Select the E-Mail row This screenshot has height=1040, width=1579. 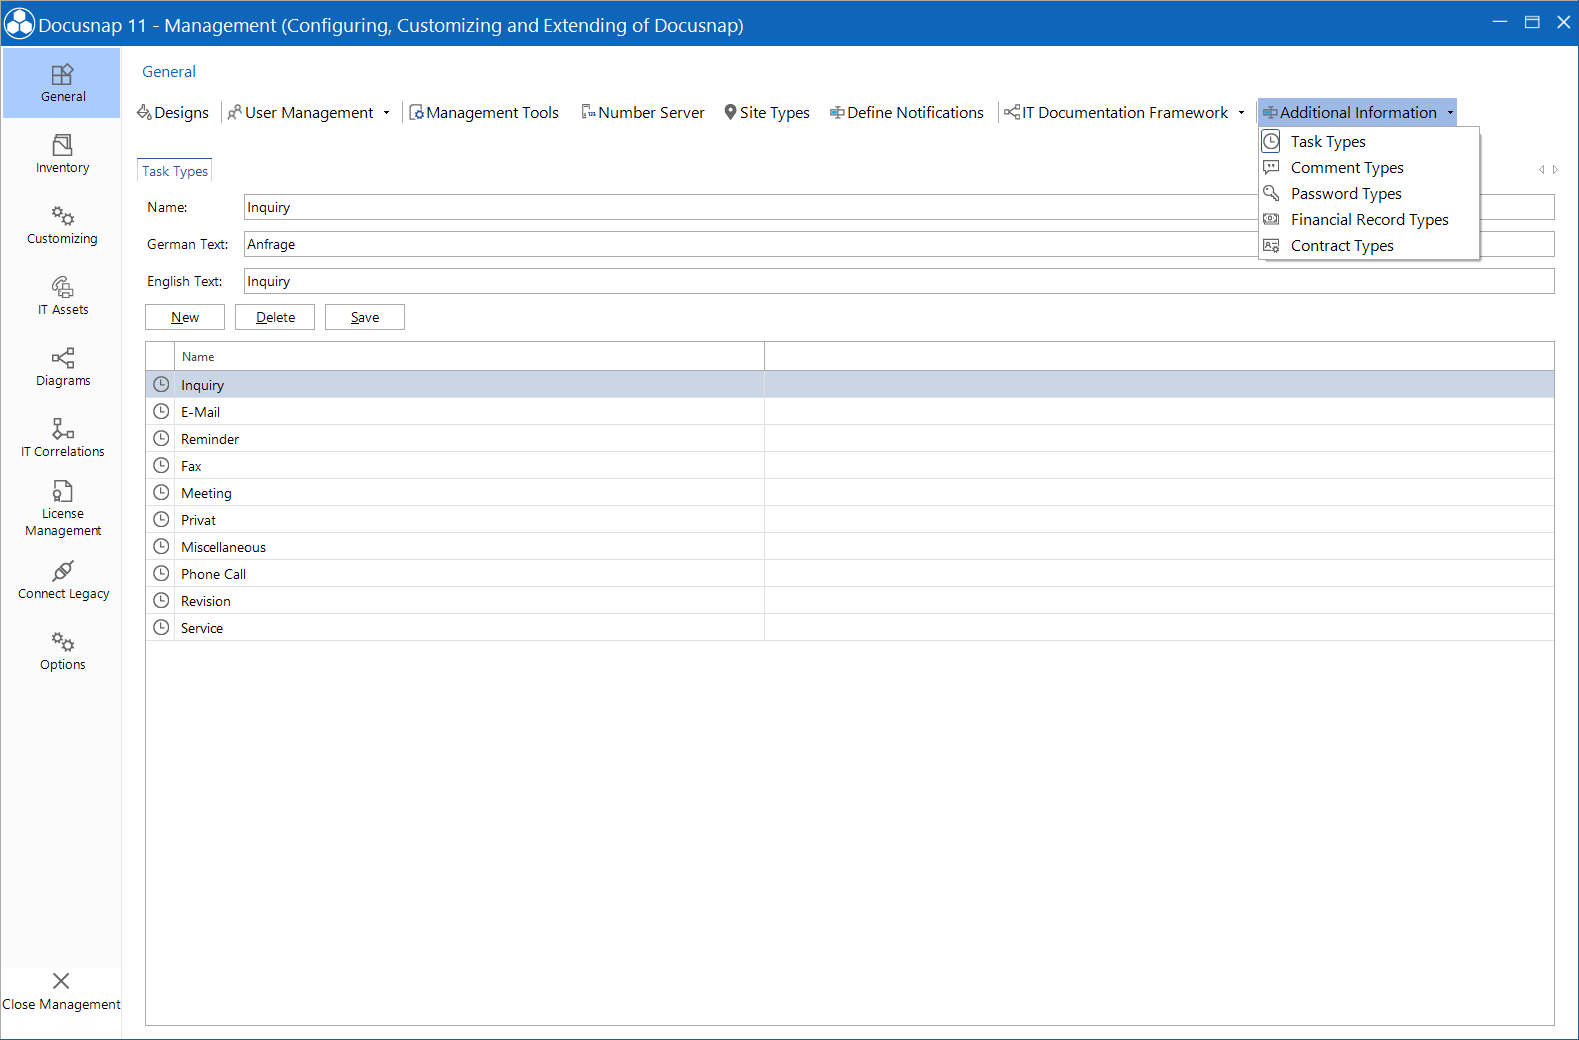850,412
